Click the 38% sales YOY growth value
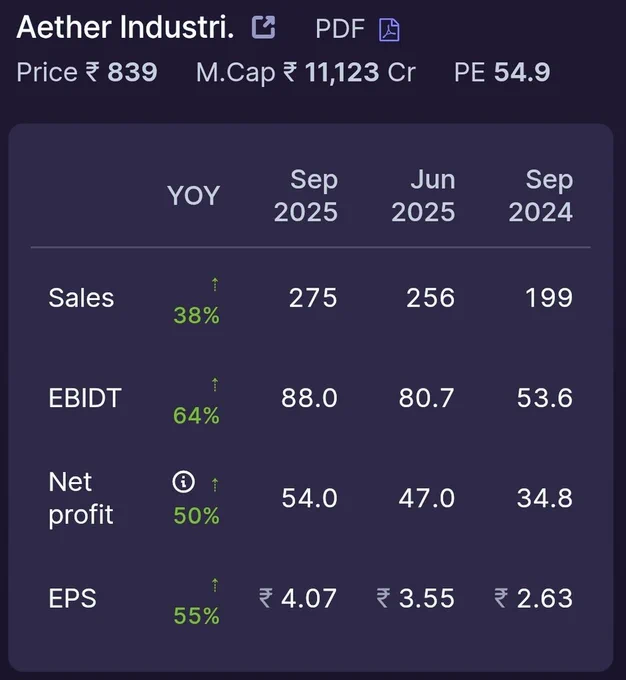Image resolution: width=626 pixels, height=680 pixels. 197,315
